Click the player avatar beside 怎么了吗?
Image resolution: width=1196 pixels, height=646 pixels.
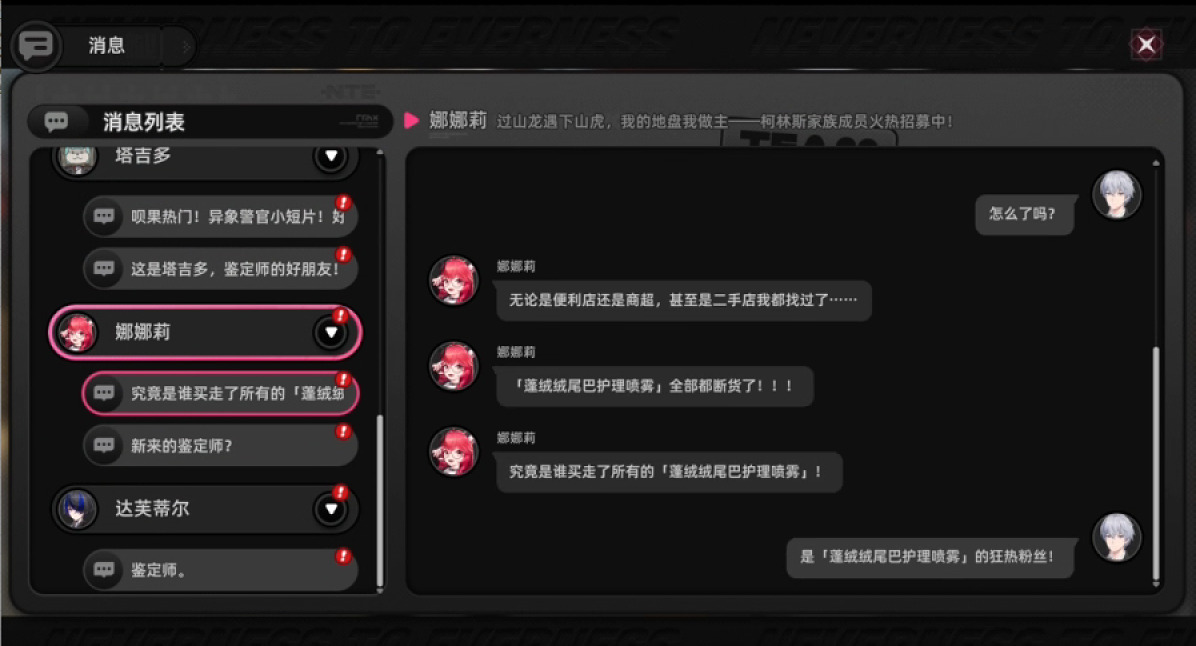click(1117, 194)
